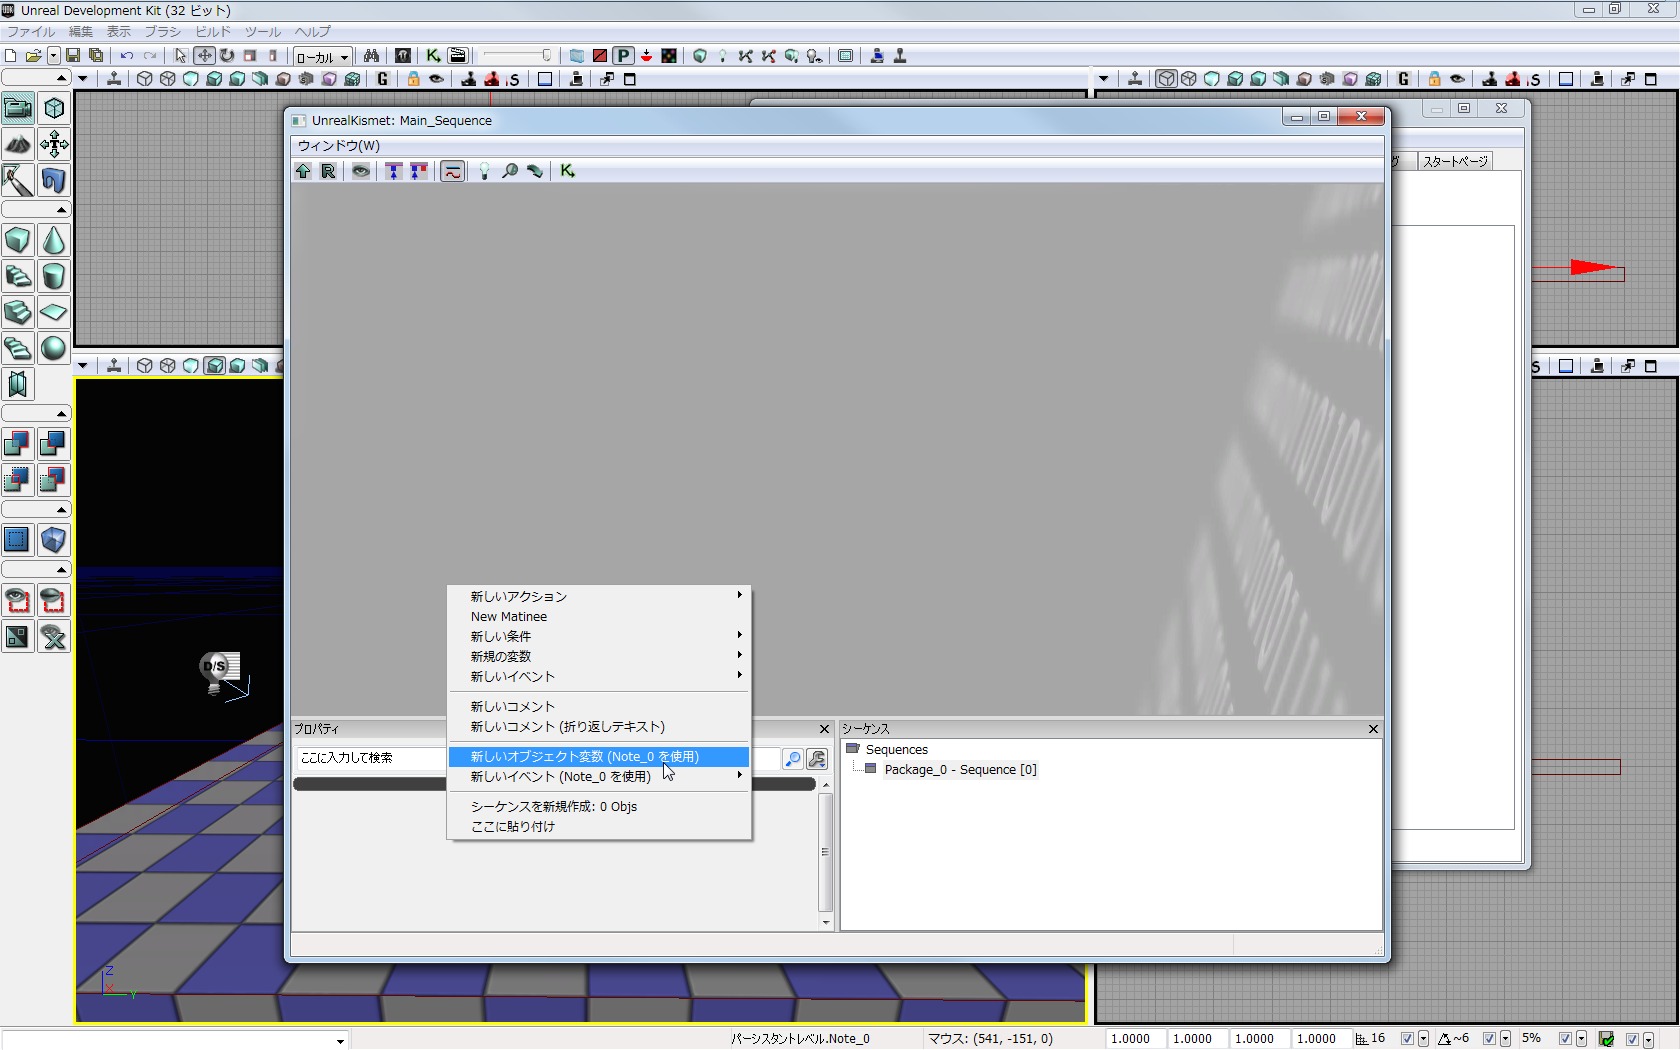
Task: Save the current level with the floppy icon
Action: 73,56
